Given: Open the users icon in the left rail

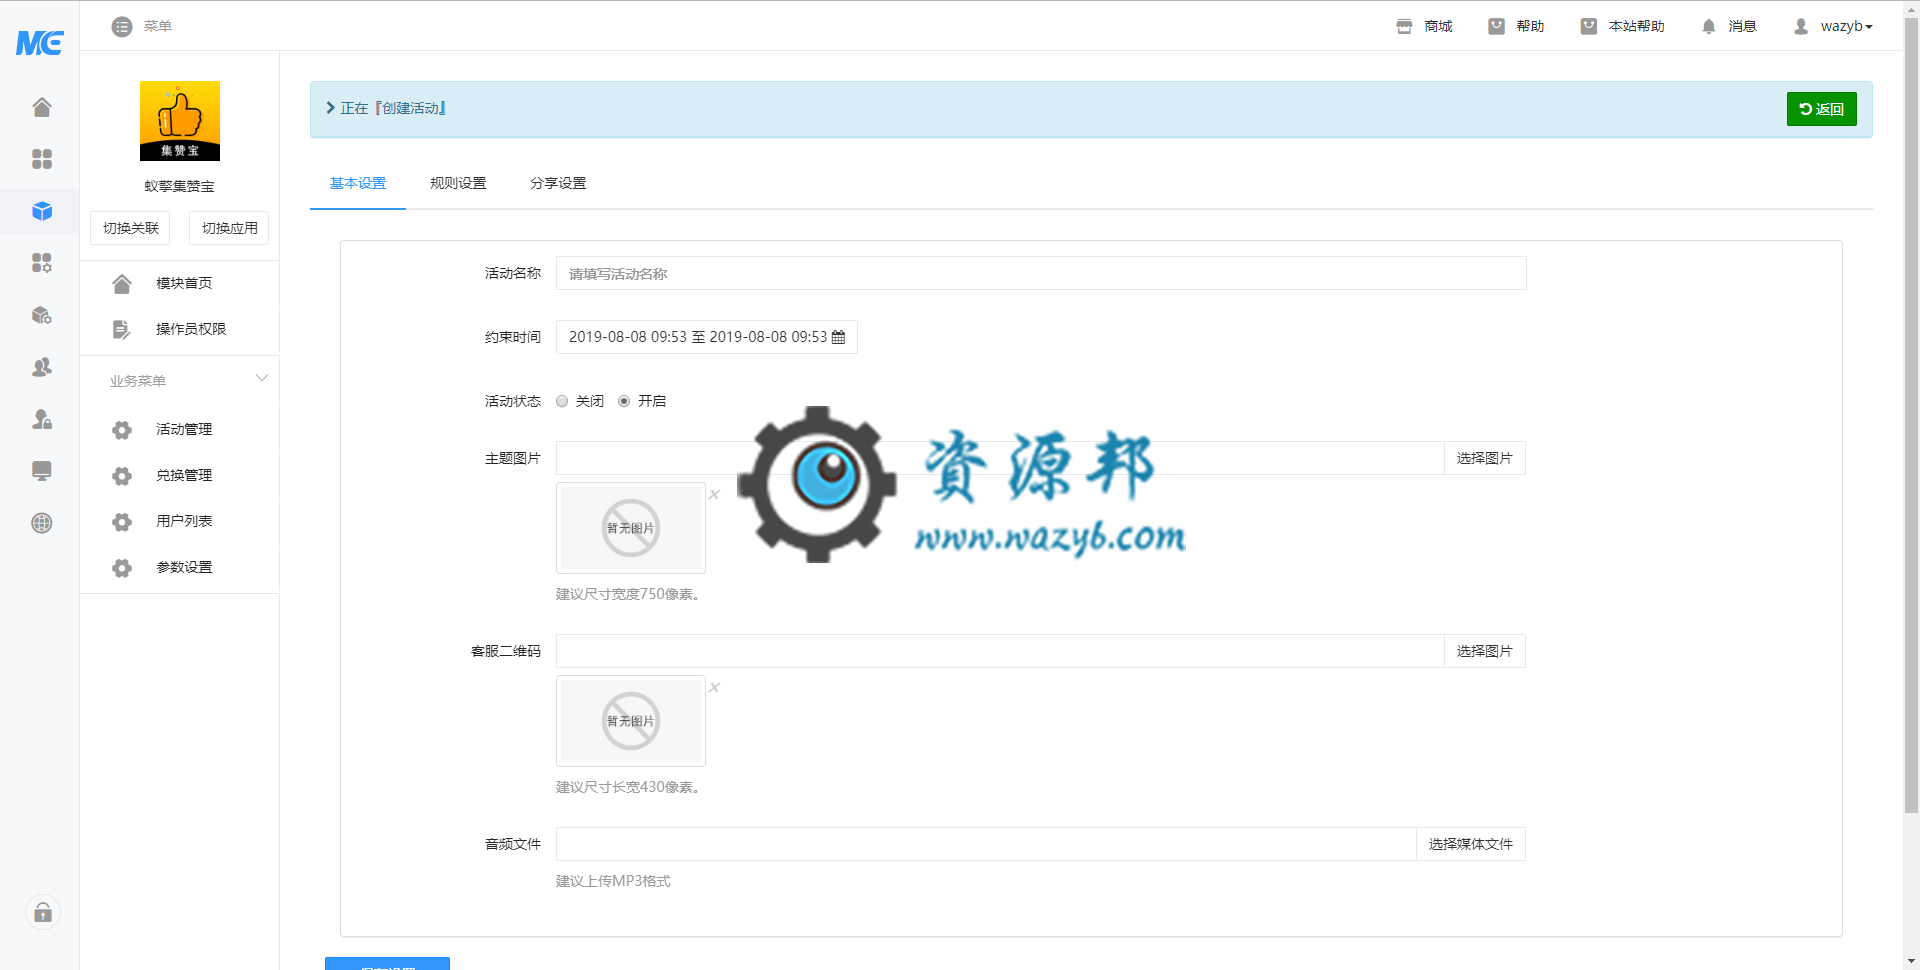Looking at the screenshot, I should (41, 367).
